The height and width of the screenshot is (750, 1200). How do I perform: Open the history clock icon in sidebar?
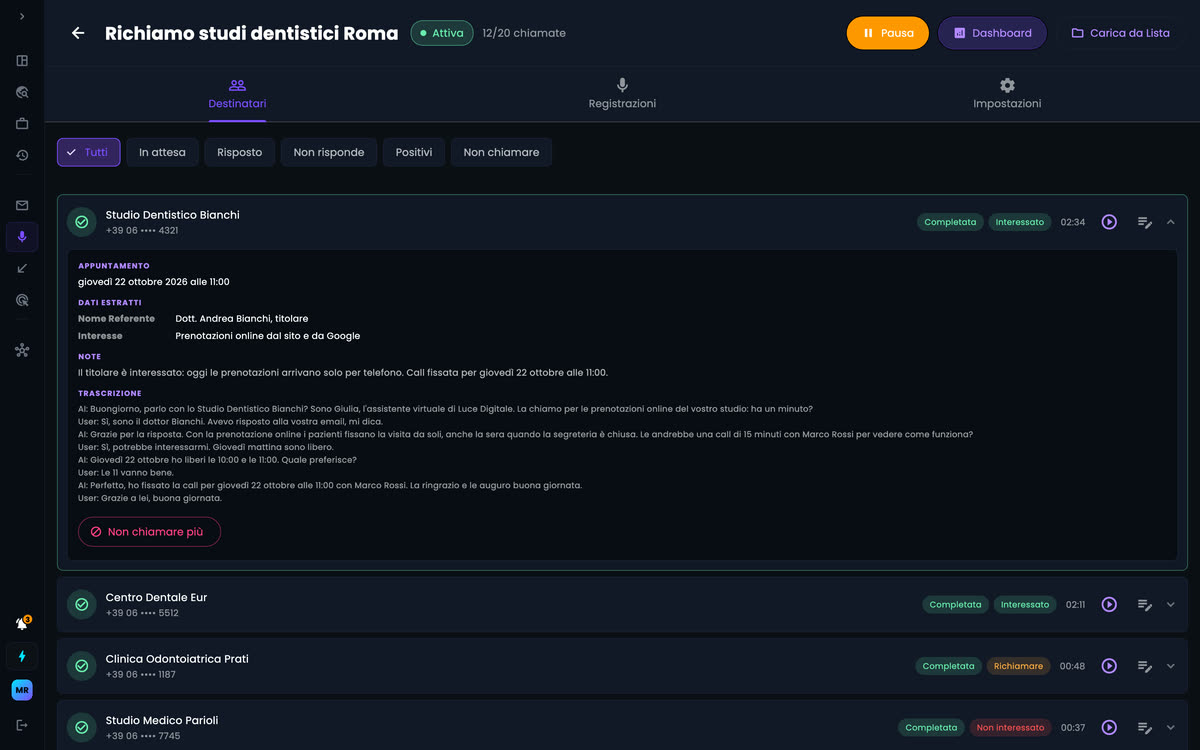point(22,155)
